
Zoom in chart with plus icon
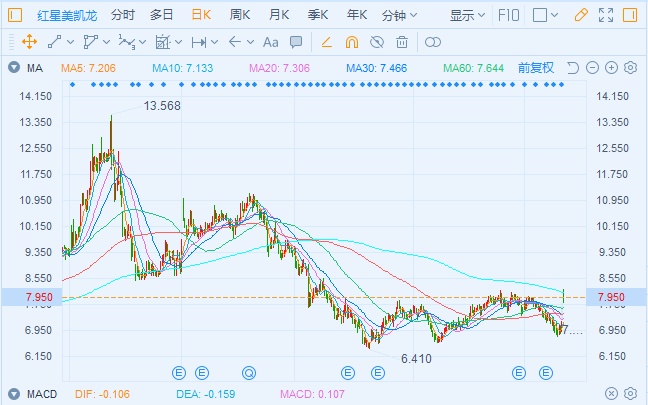coord(611,68)
